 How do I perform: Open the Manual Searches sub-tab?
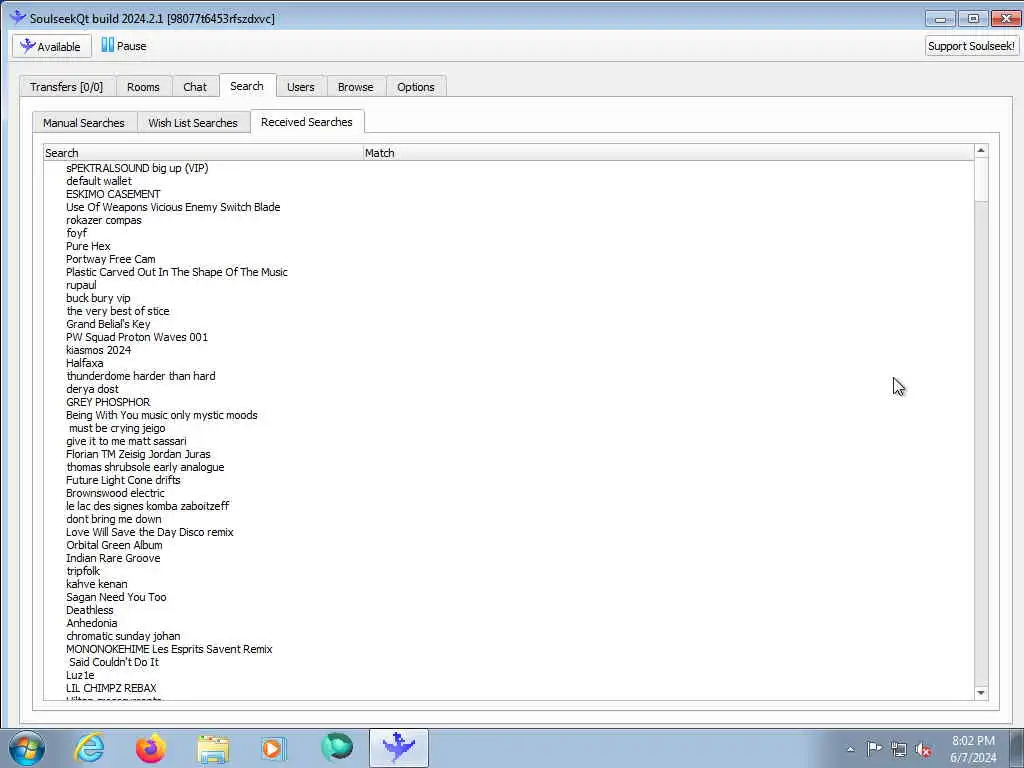coord(84,123)
